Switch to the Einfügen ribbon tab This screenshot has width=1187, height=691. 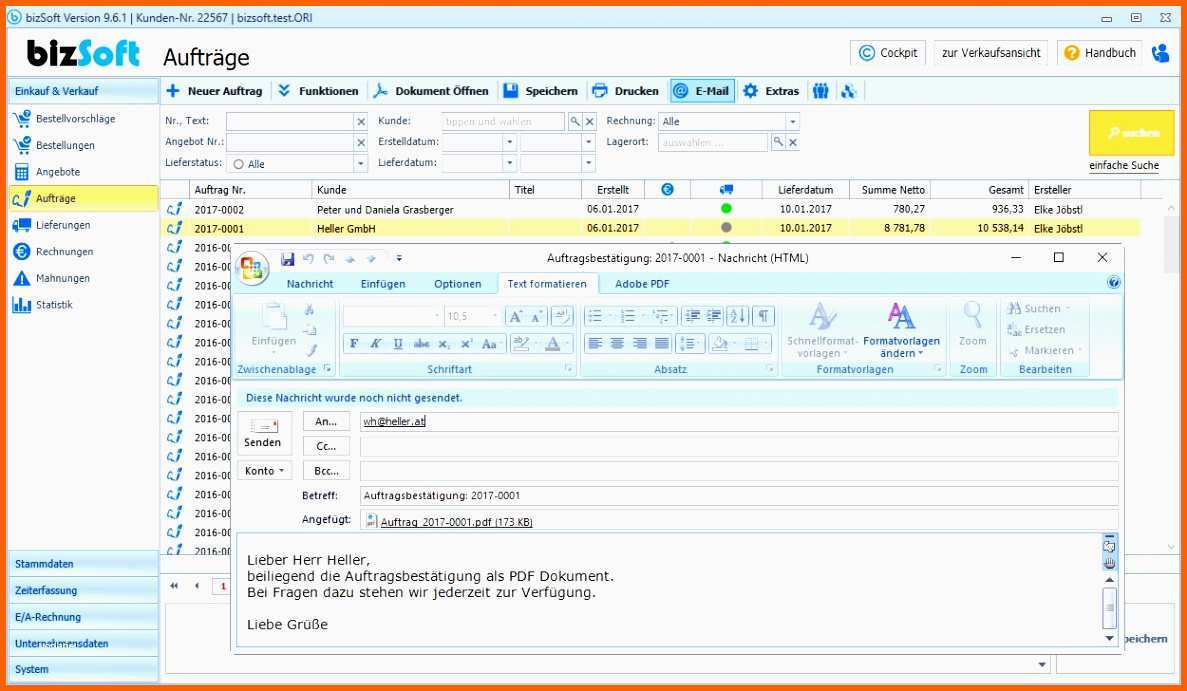click(383, 284)
